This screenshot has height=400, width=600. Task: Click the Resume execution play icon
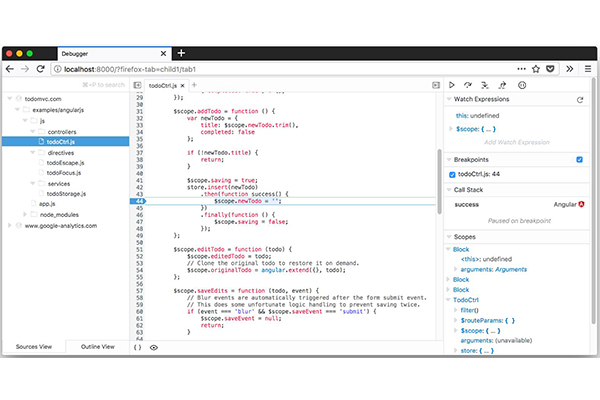[x=452, y=85]
